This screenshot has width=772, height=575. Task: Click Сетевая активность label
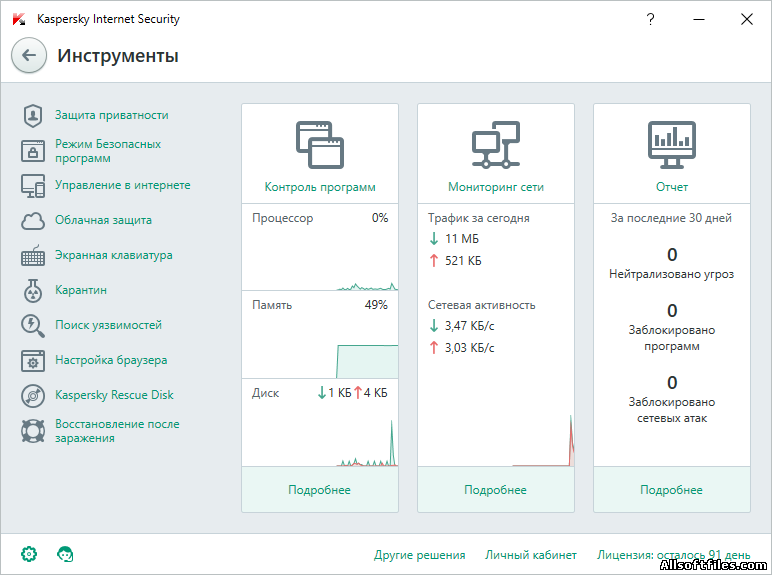pos(482,305)
